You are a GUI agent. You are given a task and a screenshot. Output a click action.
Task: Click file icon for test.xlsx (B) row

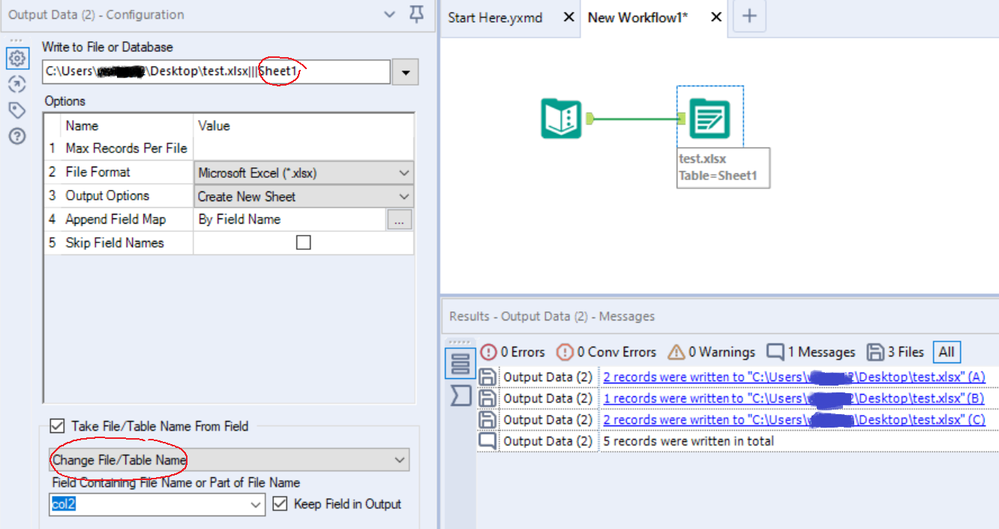(x=487, y=398)
